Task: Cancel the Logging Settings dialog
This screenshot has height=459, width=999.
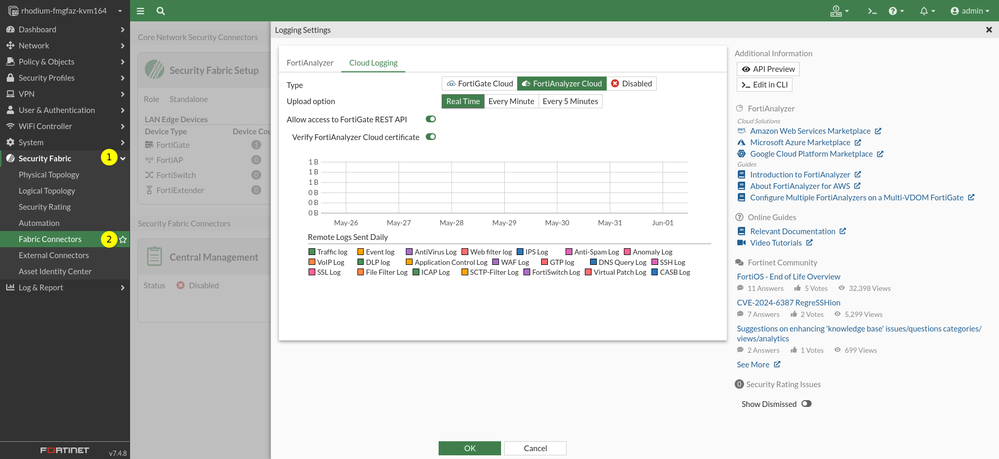Action: pos(535,448)
